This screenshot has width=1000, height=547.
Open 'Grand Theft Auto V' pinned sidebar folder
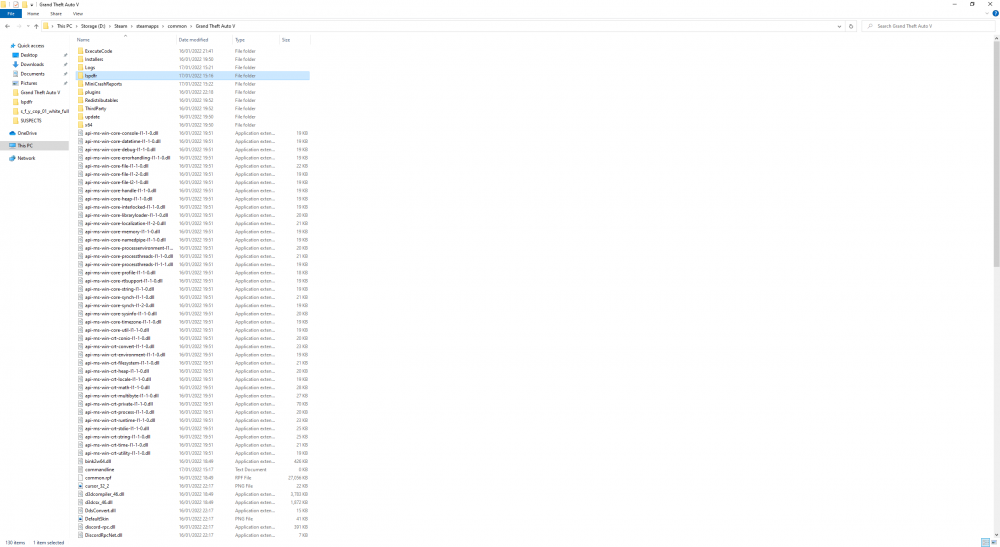(40, 92)
